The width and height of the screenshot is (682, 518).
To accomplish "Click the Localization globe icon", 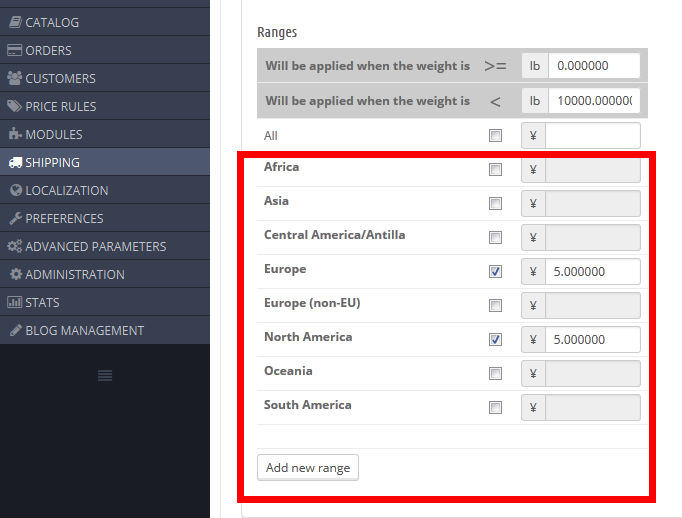I will pos(15,190).
